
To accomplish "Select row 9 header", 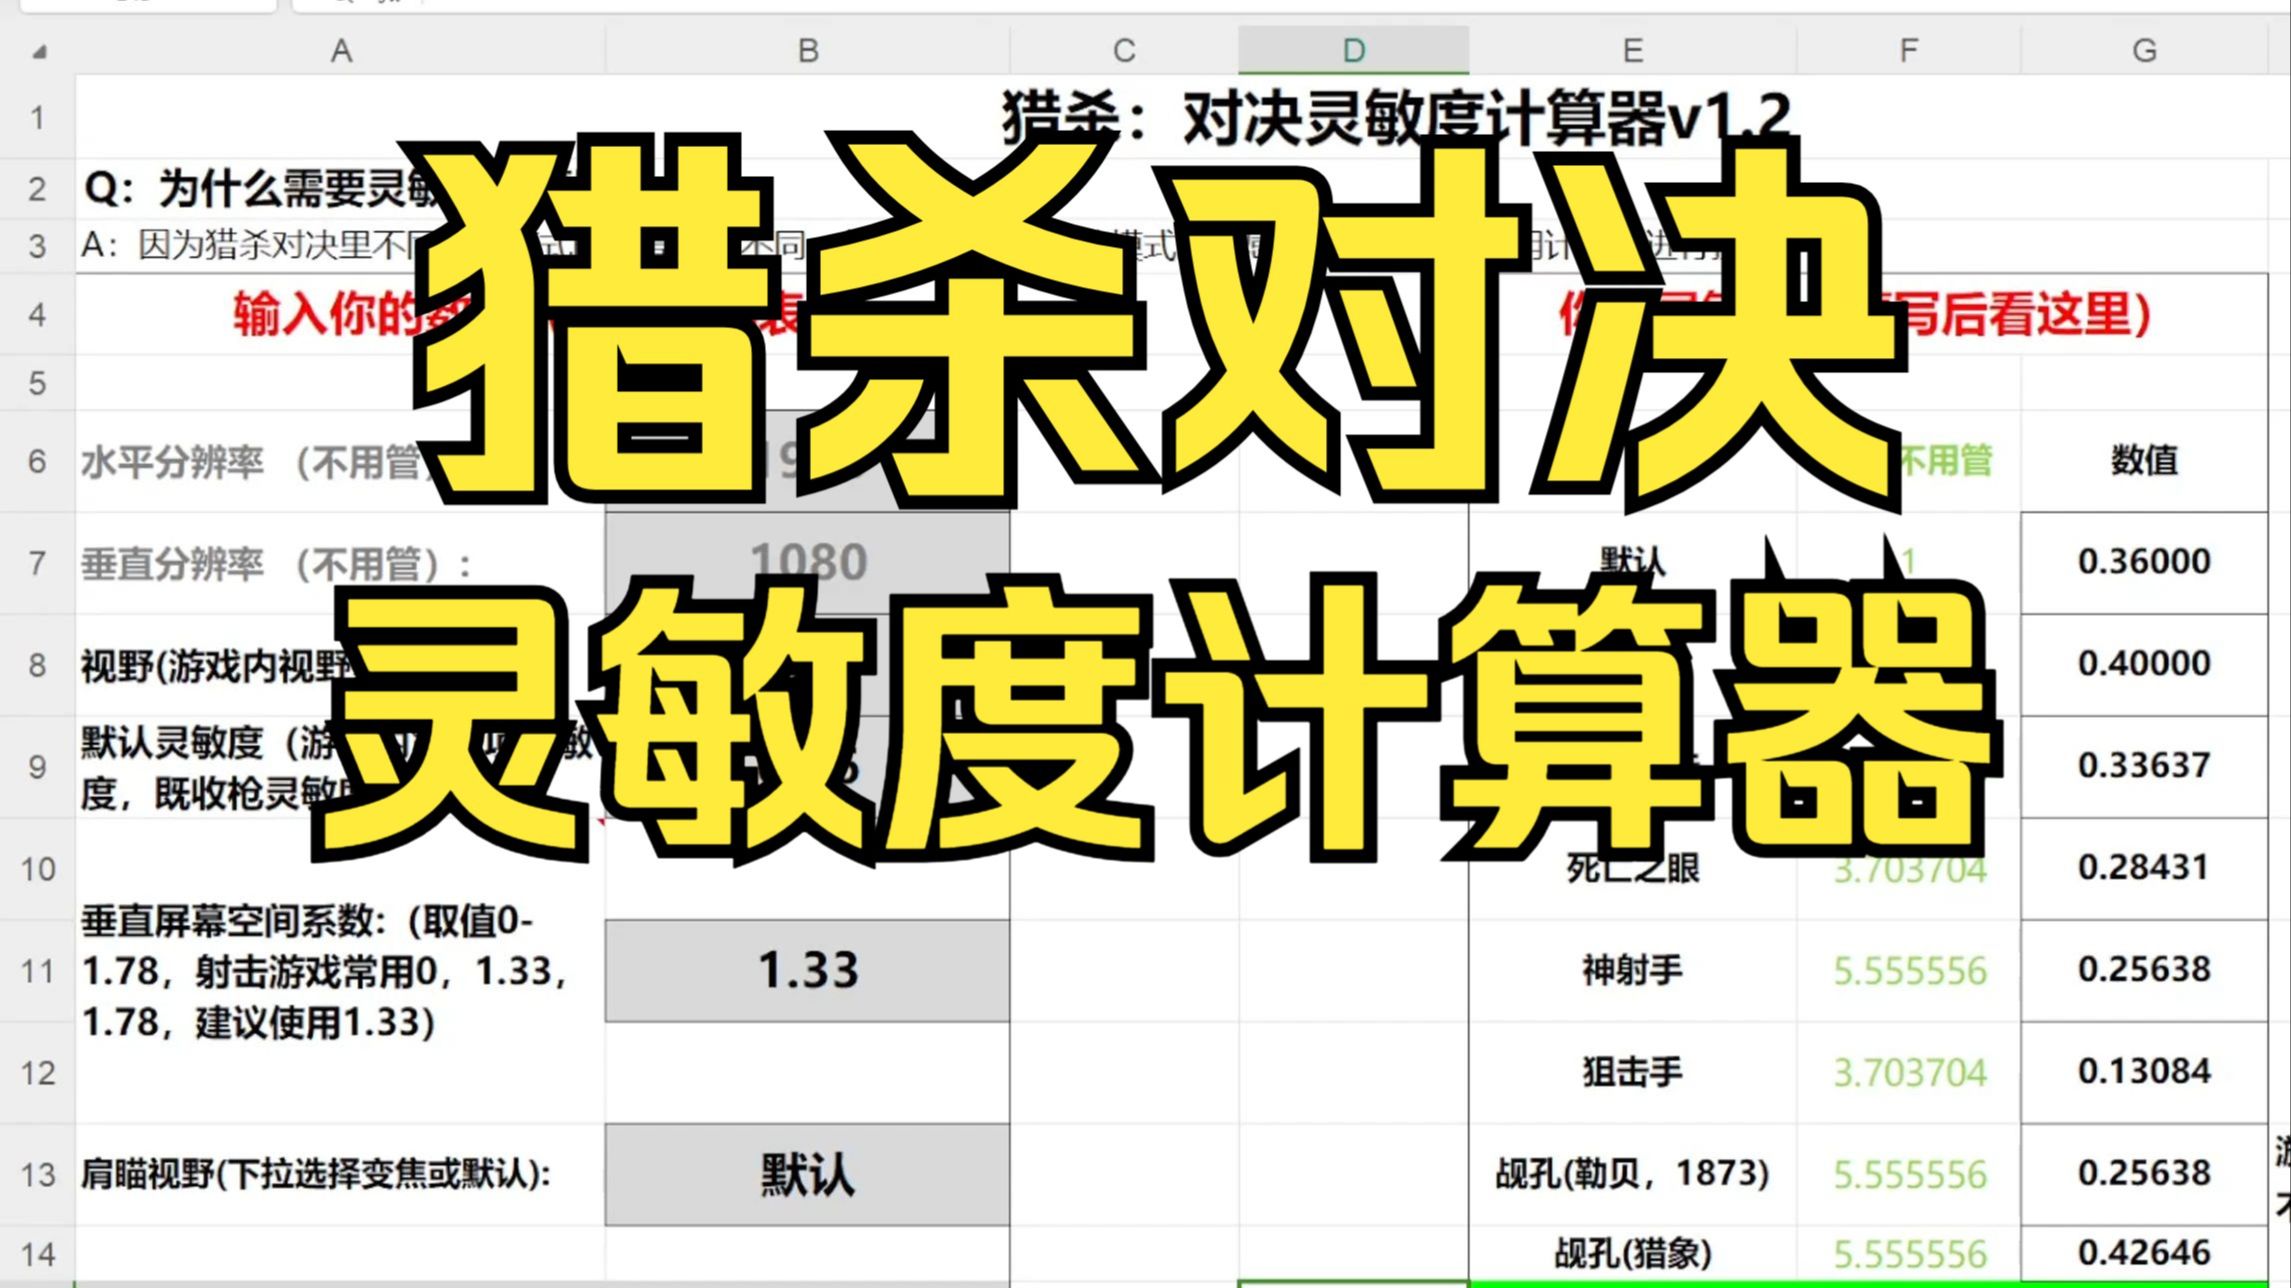I will click(38, 767).
